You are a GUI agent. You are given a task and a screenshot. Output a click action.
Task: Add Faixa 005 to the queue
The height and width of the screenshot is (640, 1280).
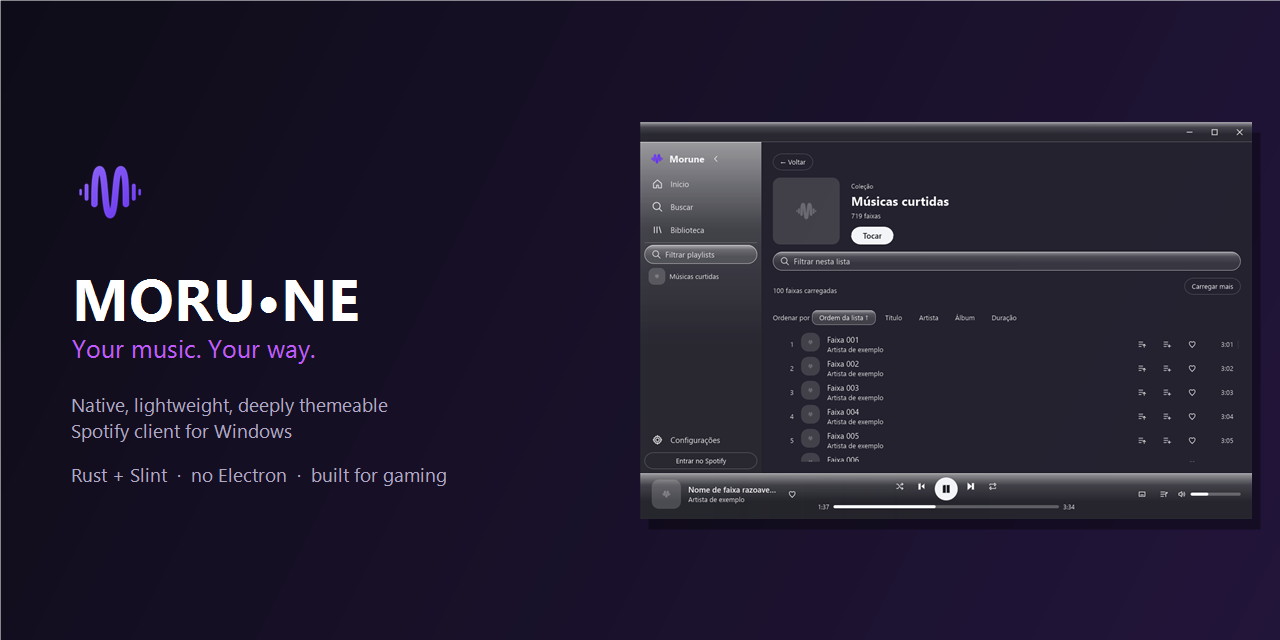coord(1167,441)
